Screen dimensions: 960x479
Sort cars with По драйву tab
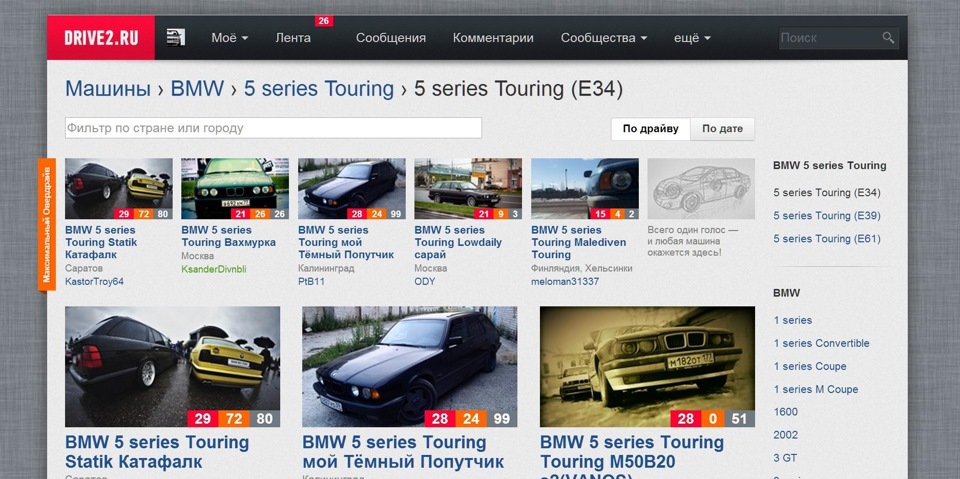[x=651, y=129]
